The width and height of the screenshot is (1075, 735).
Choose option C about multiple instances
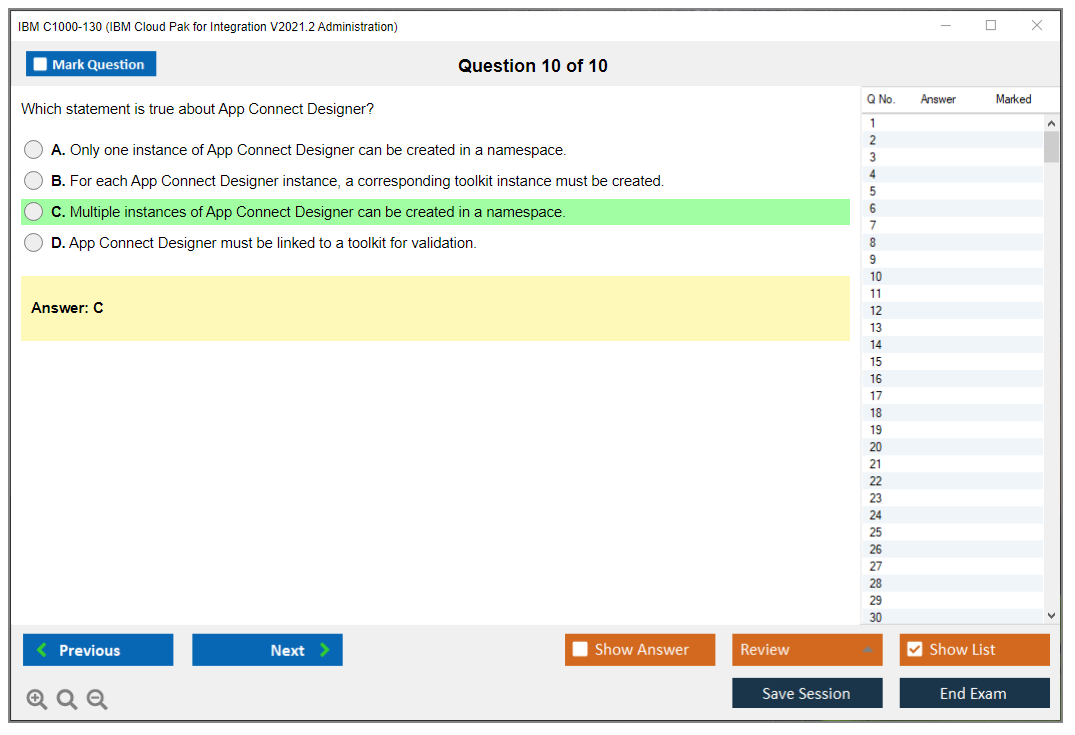[x=34, y=212]
